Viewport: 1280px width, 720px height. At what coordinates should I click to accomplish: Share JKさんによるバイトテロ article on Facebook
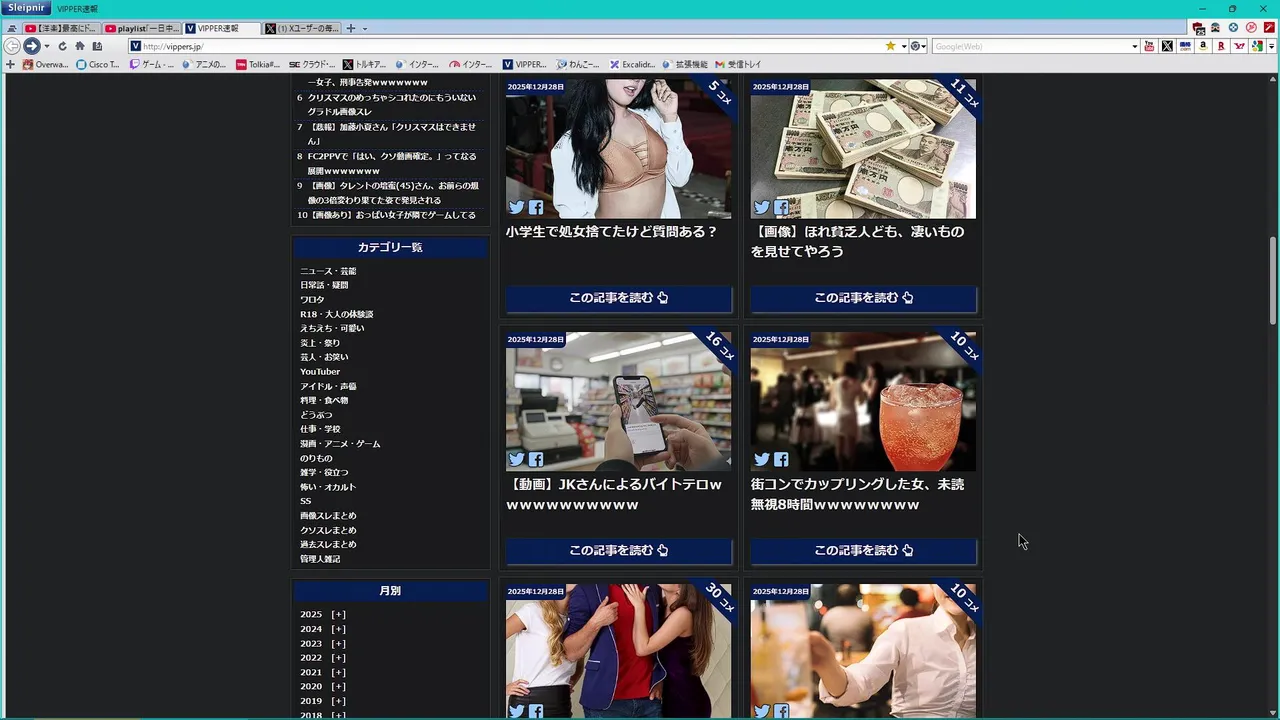coord(536,460)
